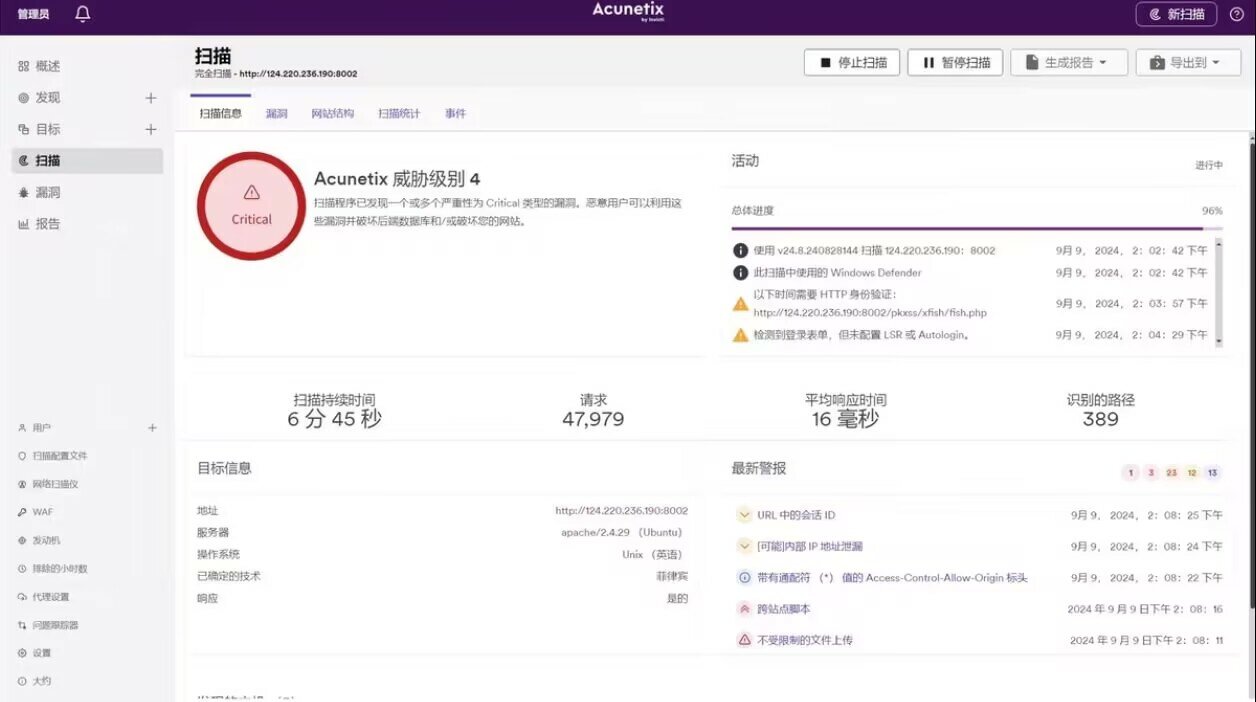Click the 排除的小时数 clock icon
Image resolution: width=1256 pixels, height=702 pixels.
coord(22,568)
